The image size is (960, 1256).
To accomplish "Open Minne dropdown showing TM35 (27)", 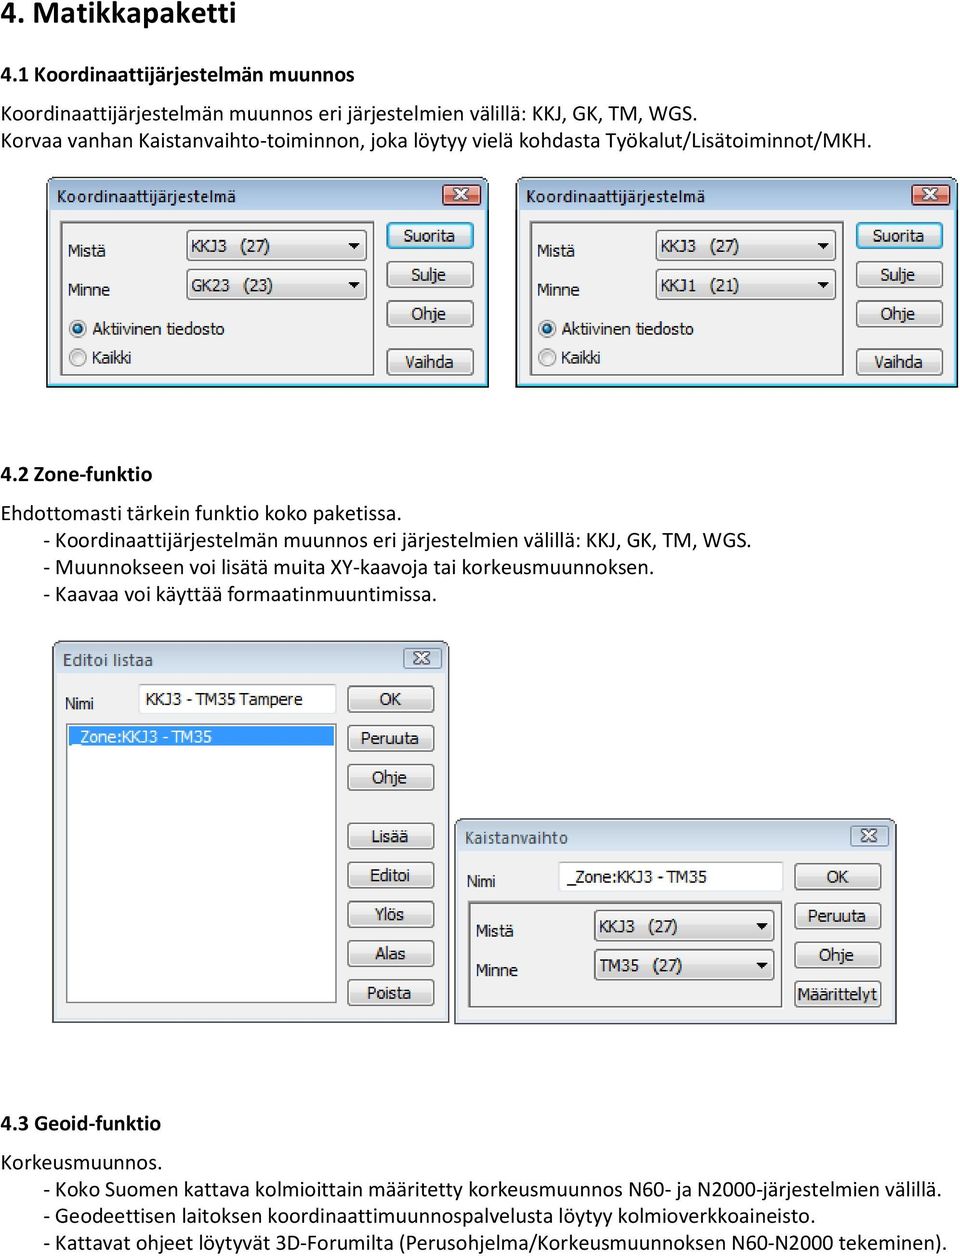I will pos(685,965).
